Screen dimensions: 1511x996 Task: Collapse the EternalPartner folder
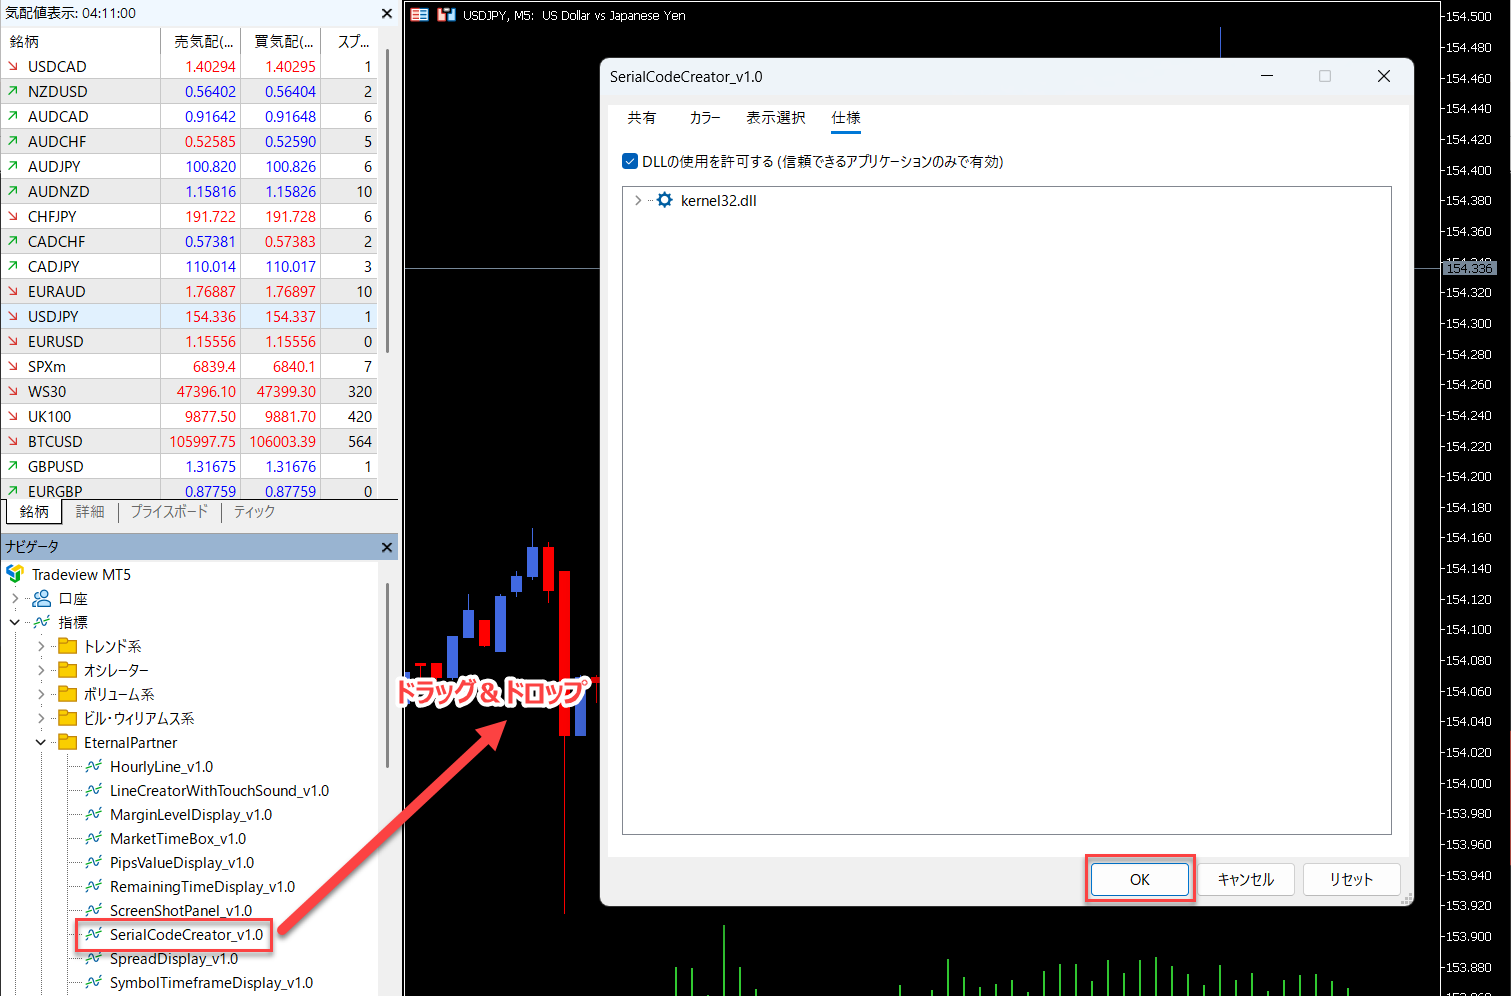41,742
